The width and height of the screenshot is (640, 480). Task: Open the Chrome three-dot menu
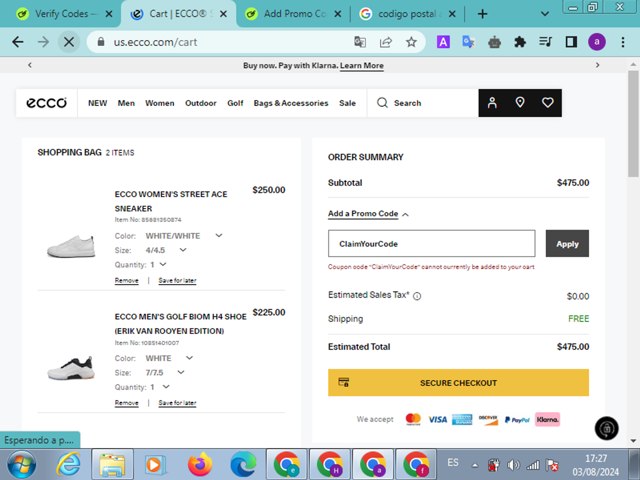623,42
